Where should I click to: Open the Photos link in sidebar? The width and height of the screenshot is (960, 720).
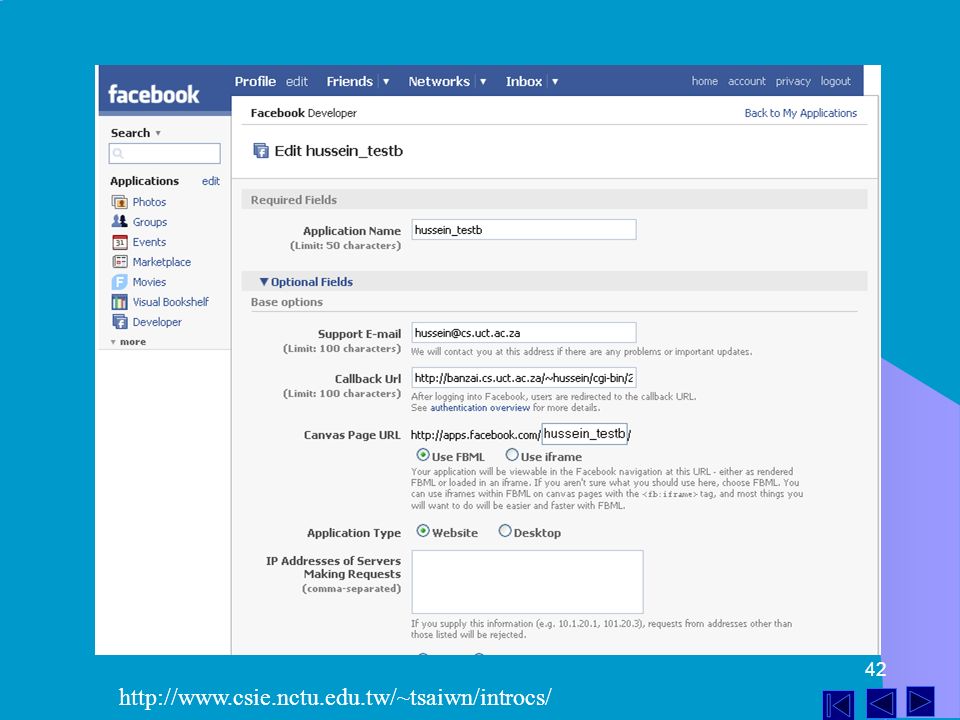tap(149, 202)
